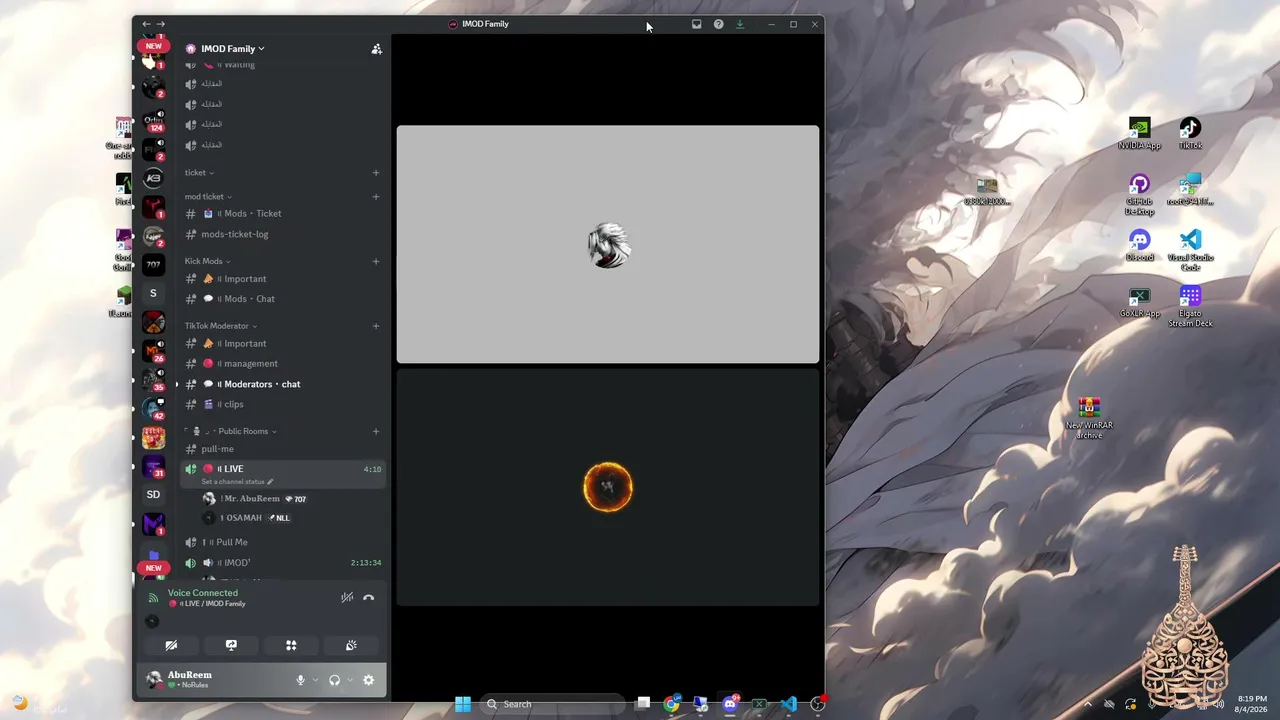
Task: Open Windows Start menu
Action: (x=463, y=704)
